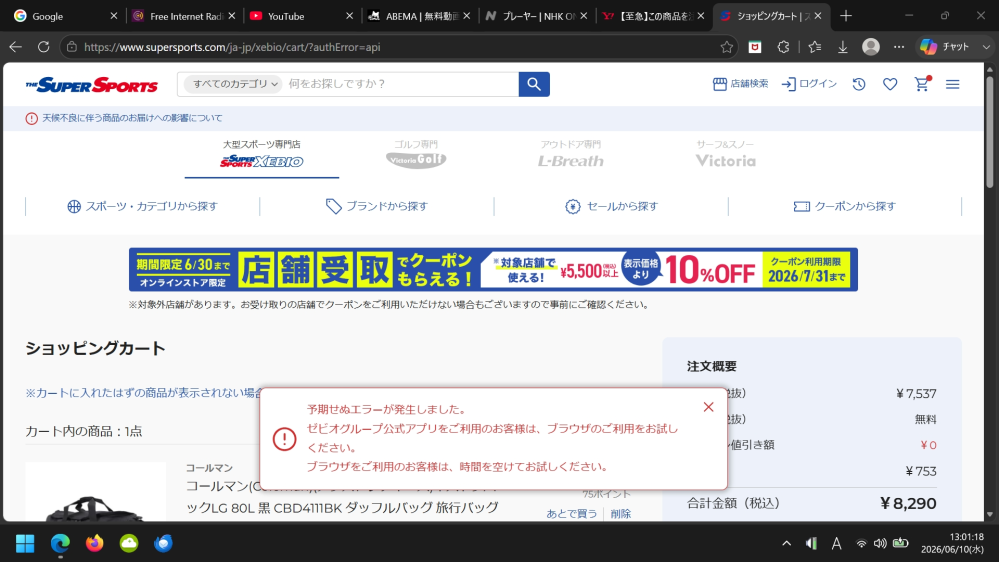Switch to the ABEMA tab
This screenshot has height=562, width=999.
pyautogui.click(x=417, y=16)
